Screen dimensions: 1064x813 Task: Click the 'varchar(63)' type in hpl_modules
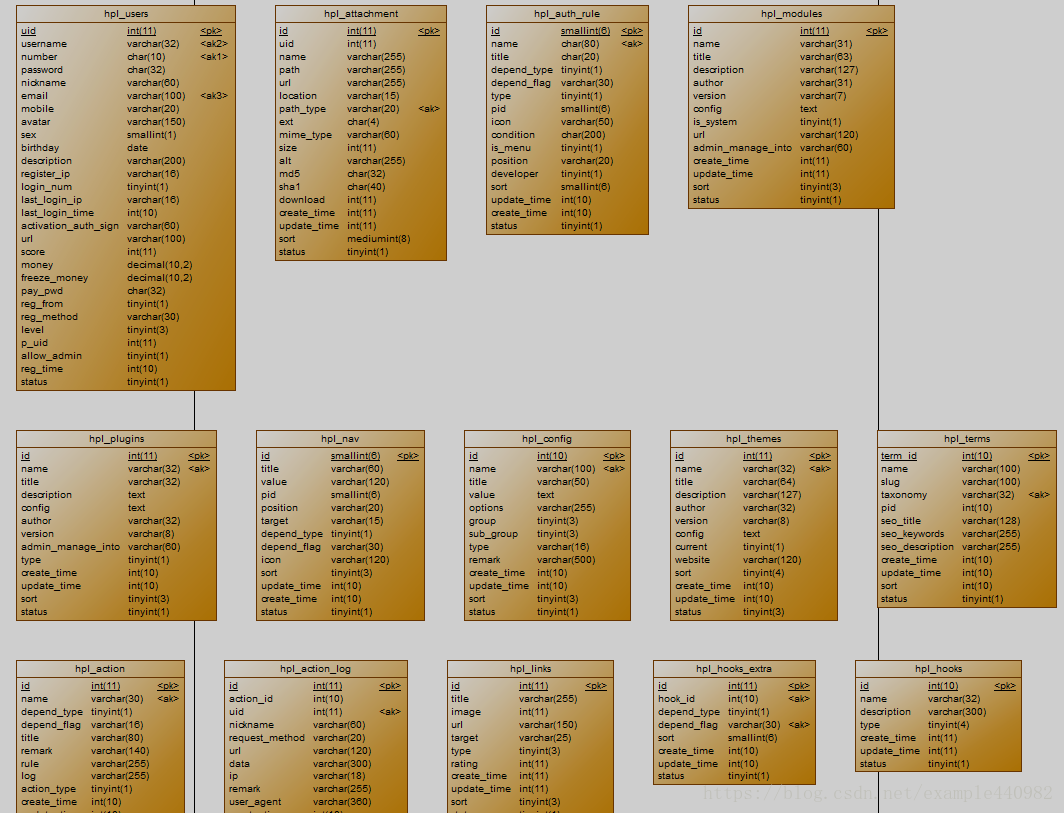pos(826,57)
